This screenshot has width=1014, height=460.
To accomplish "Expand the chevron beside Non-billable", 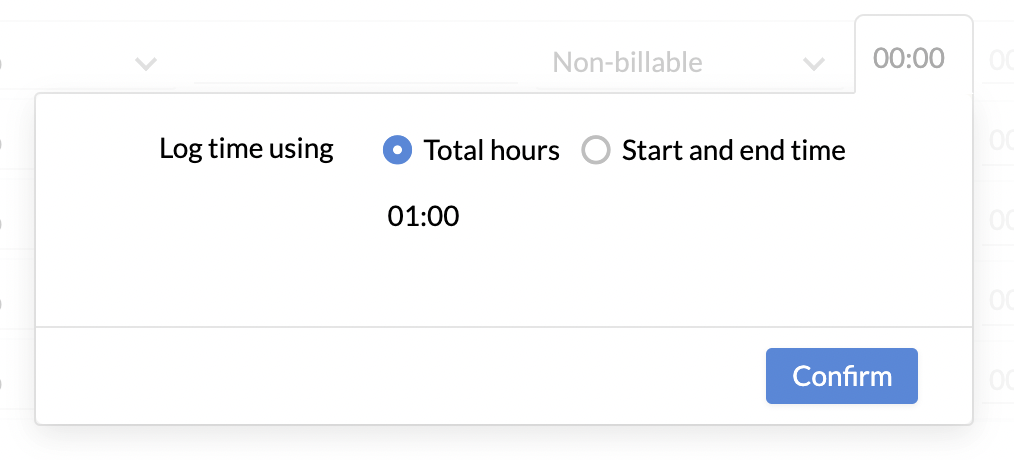I will (814, 63).
